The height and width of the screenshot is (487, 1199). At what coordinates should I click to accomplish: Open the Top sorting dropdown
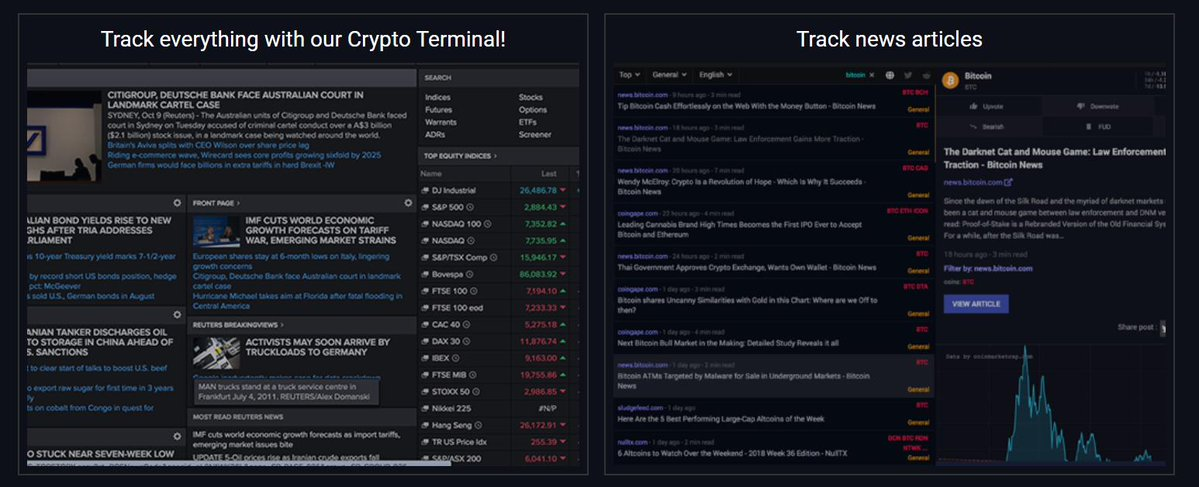629,75
